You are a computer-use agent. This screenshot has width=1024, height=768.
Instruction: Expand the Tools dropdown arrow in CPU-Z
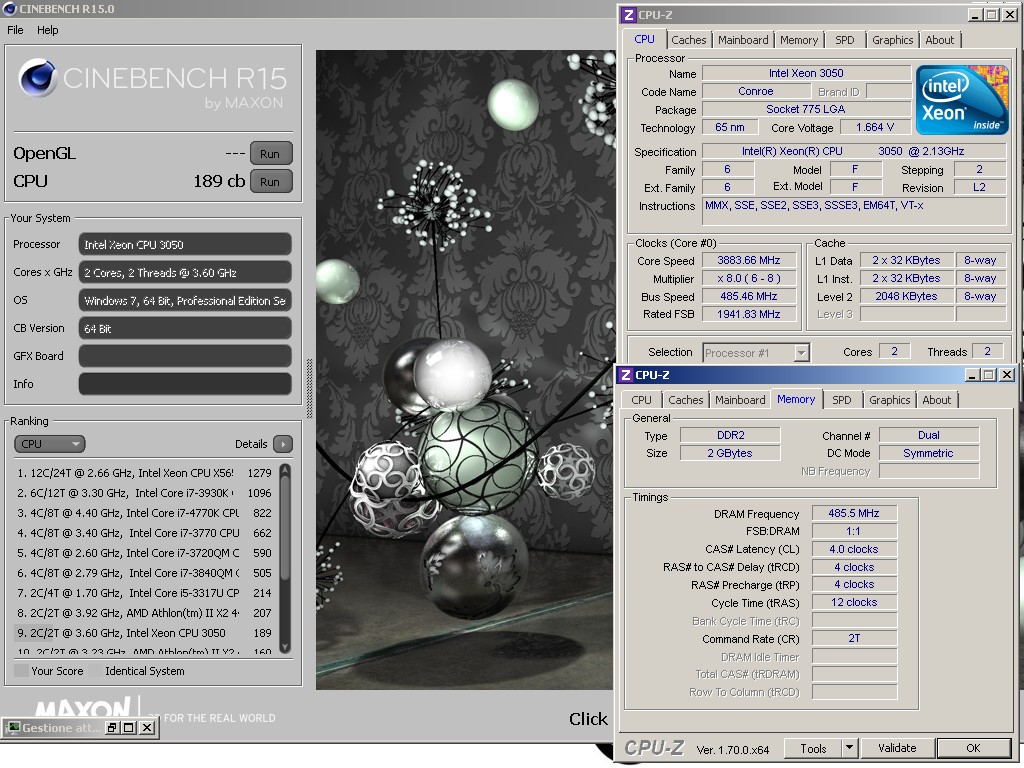click(849, 748)
